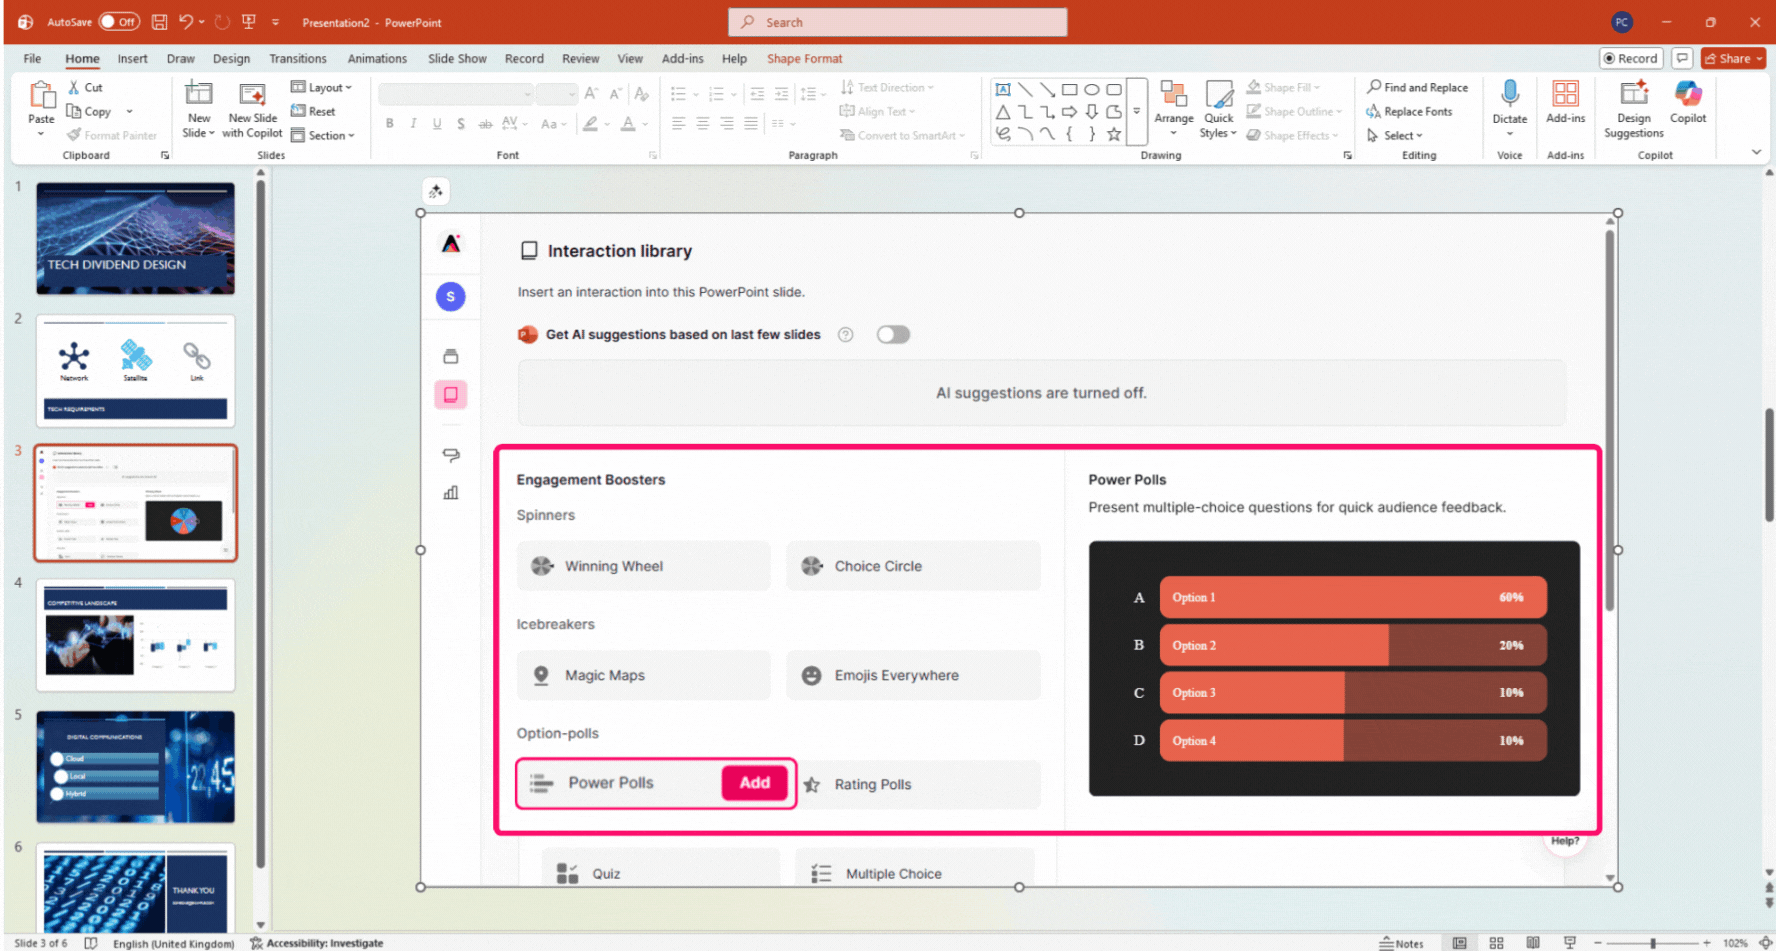The image size is (1776, 951).
Task: Expand the shapes gallery more arrow
Action: 1136,111
